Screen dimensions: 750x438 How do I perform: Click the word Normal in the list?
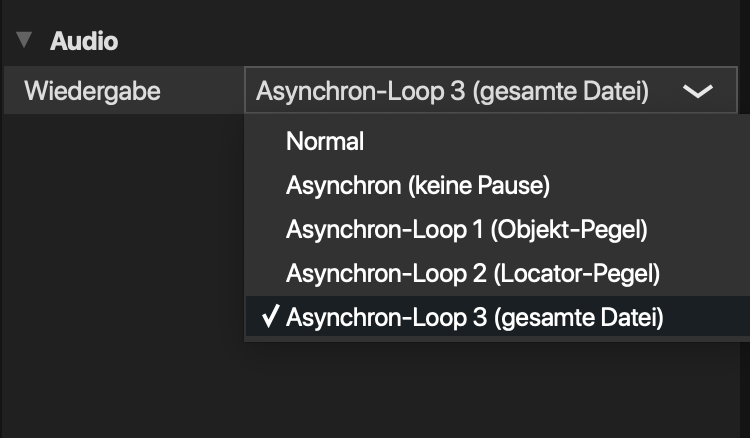point(325,141)
